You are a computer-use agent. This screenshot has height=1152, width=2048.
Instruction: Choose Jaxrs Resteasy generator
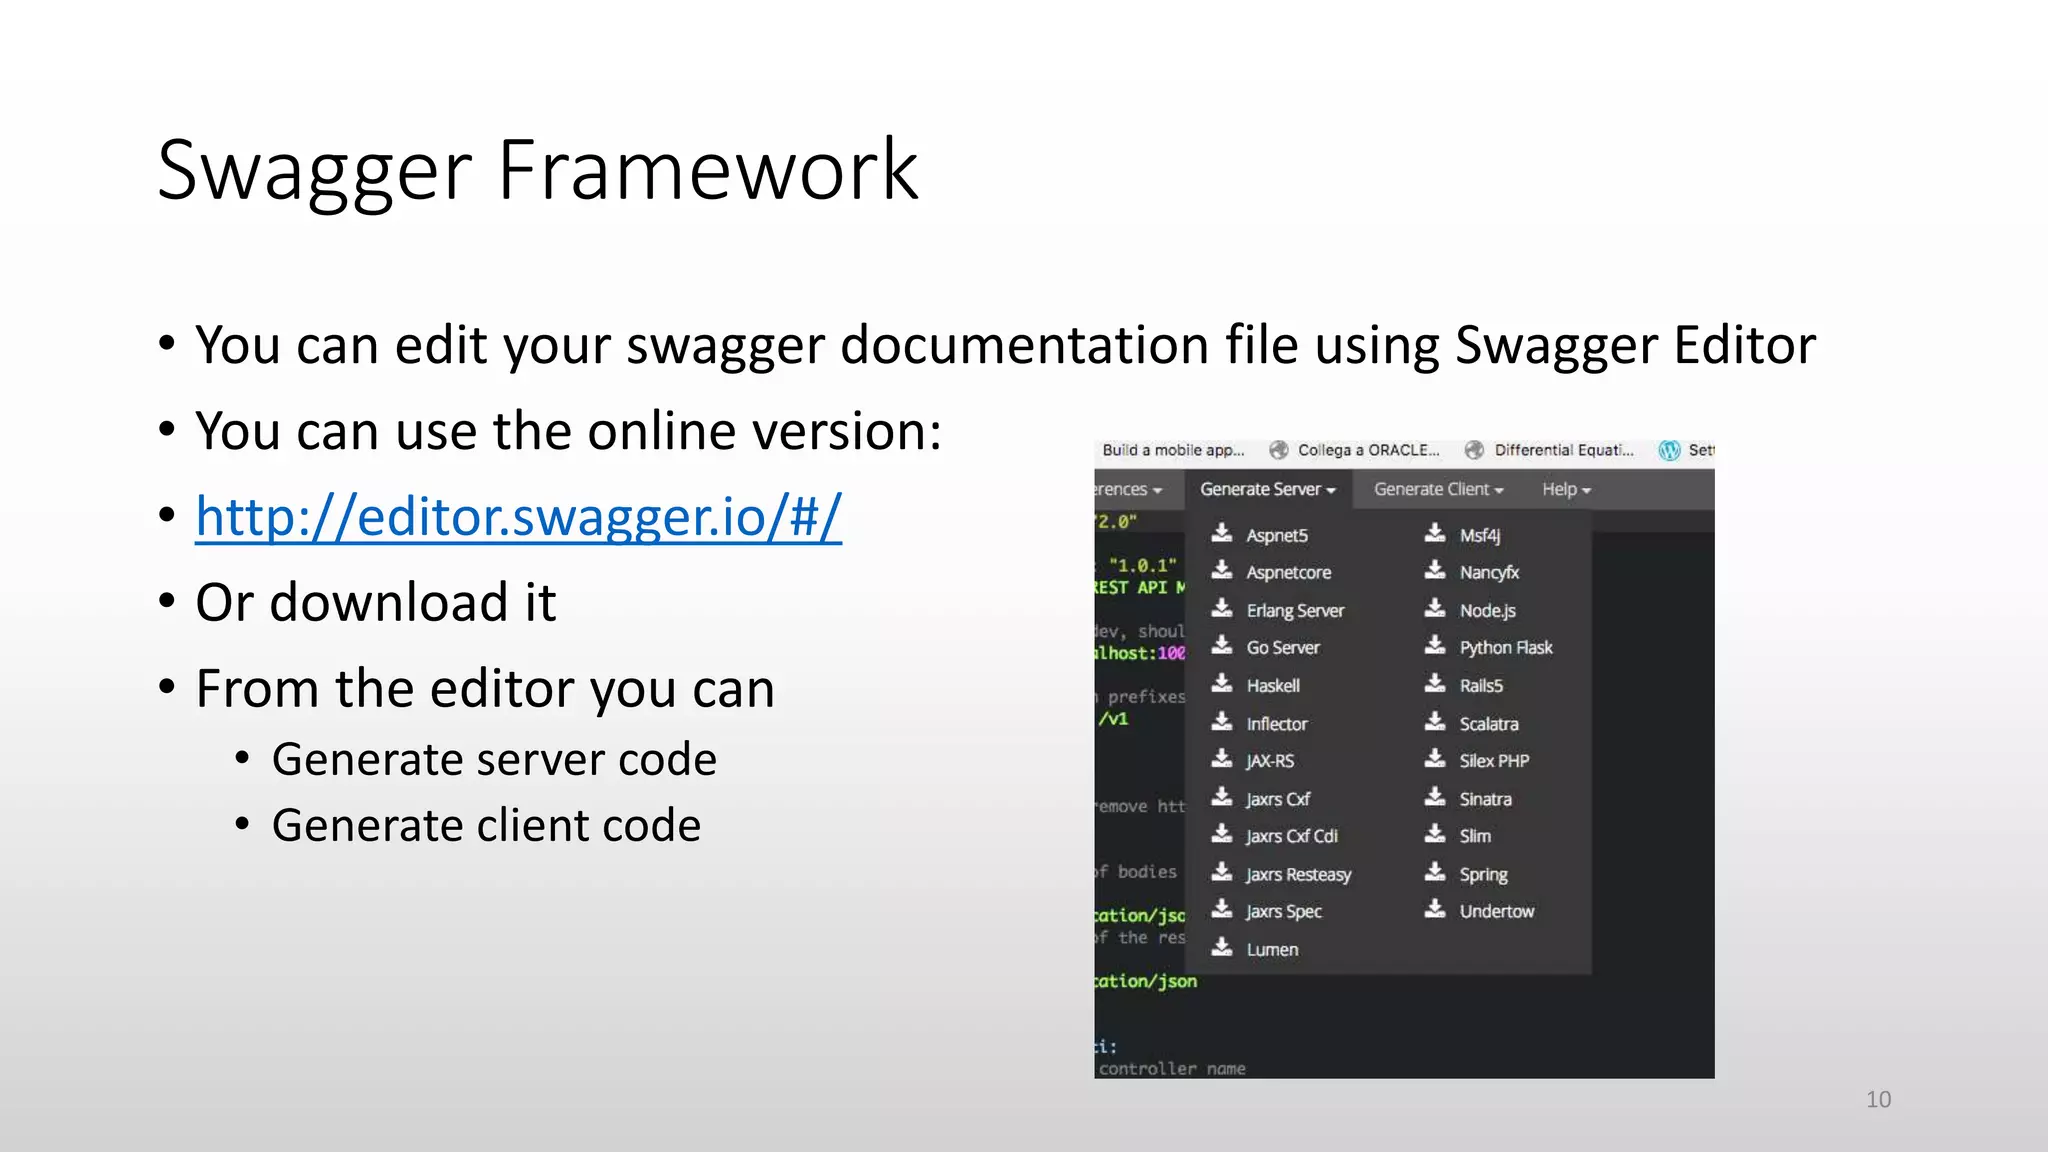click(1299, 875)
